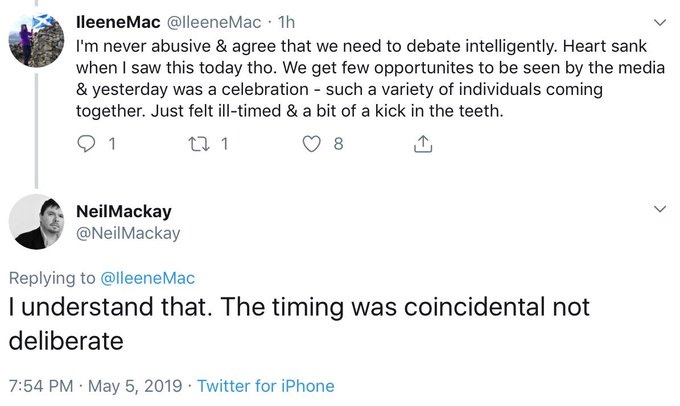The width and height of the screenshot is (680, 406).
Task: Open NeilMackay's profile avatar
Action: tap(36, 222)
